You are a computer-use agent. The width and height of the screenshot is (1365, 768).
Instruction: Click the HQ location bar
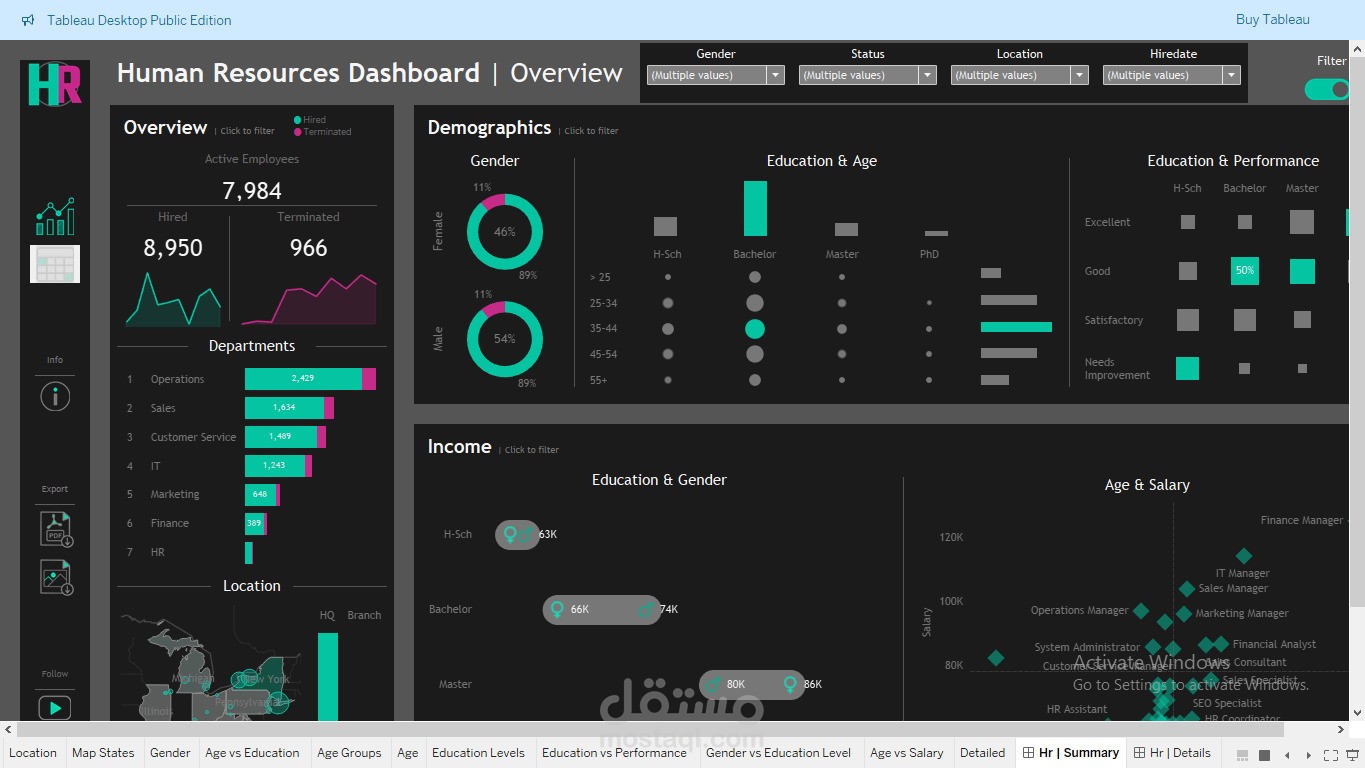pyautogui.click(x=328, y=677)
